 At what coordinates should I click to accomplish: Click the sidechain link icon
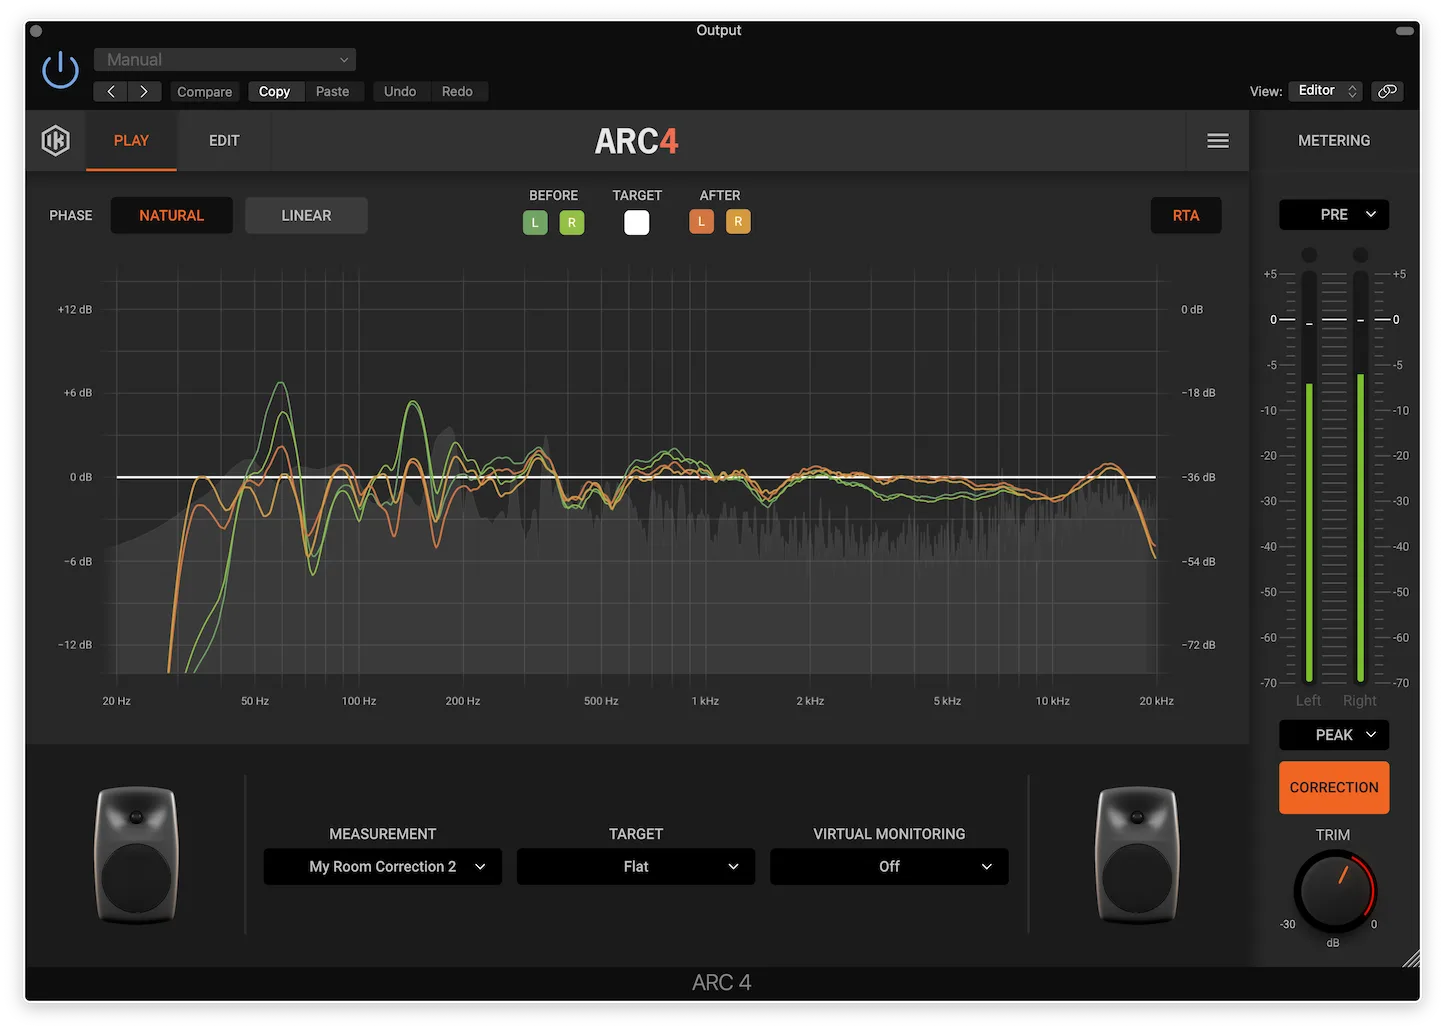click(x=1387, y=91)
